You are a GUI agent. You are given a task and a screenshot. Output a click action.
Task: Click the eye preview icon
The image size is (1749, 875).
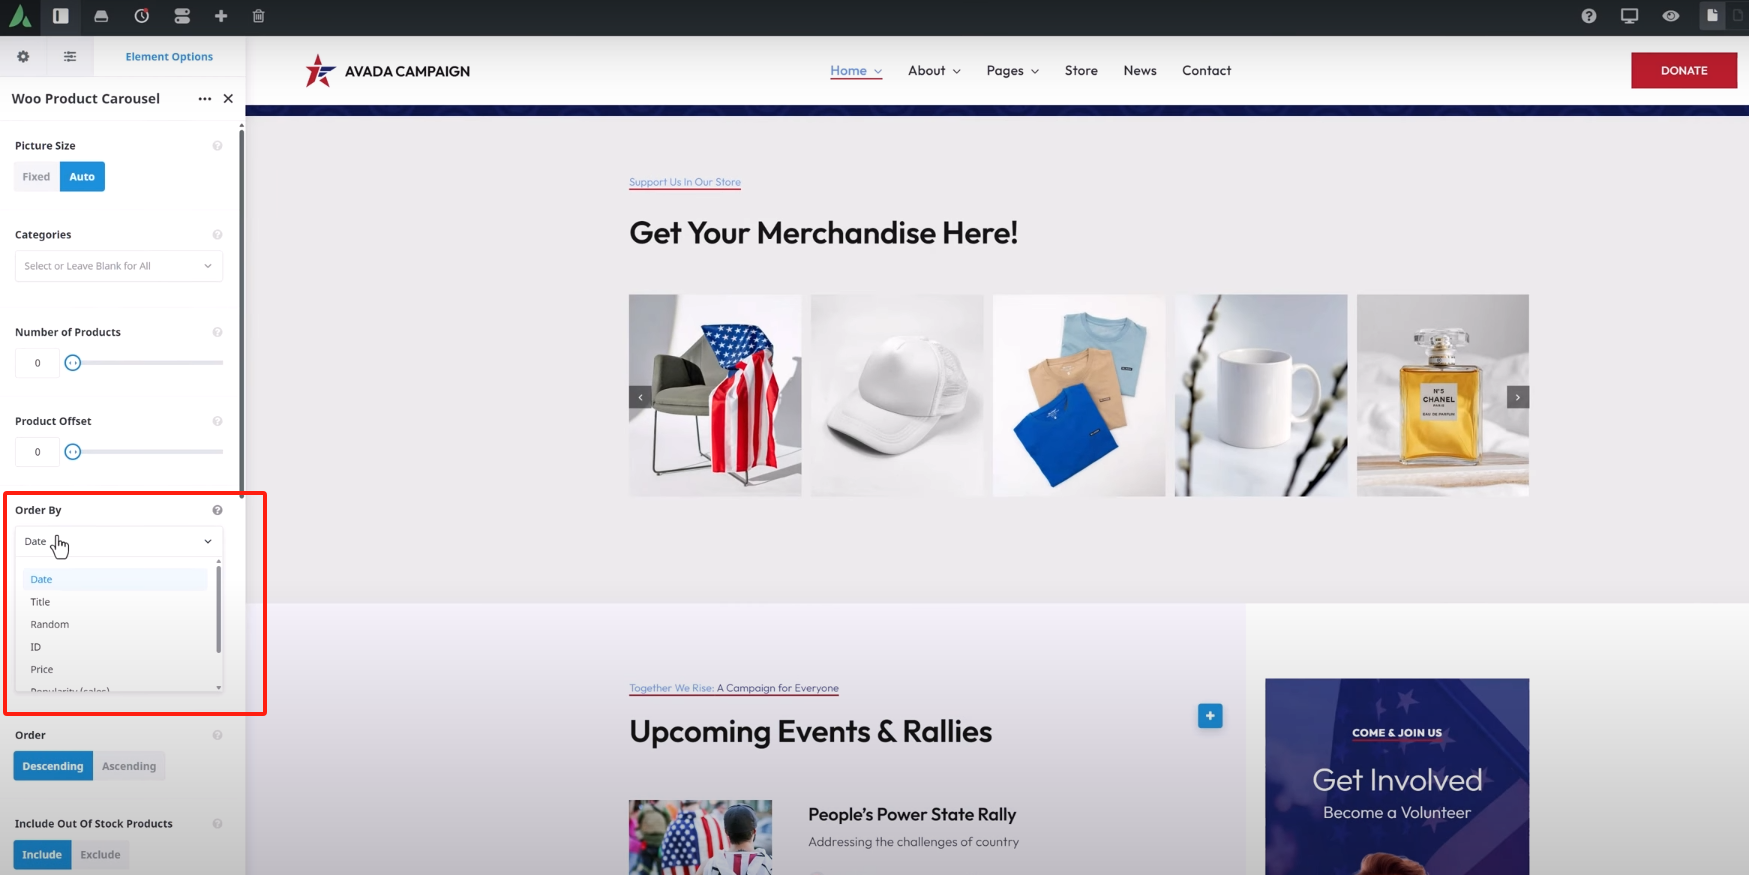[1671, 16]
